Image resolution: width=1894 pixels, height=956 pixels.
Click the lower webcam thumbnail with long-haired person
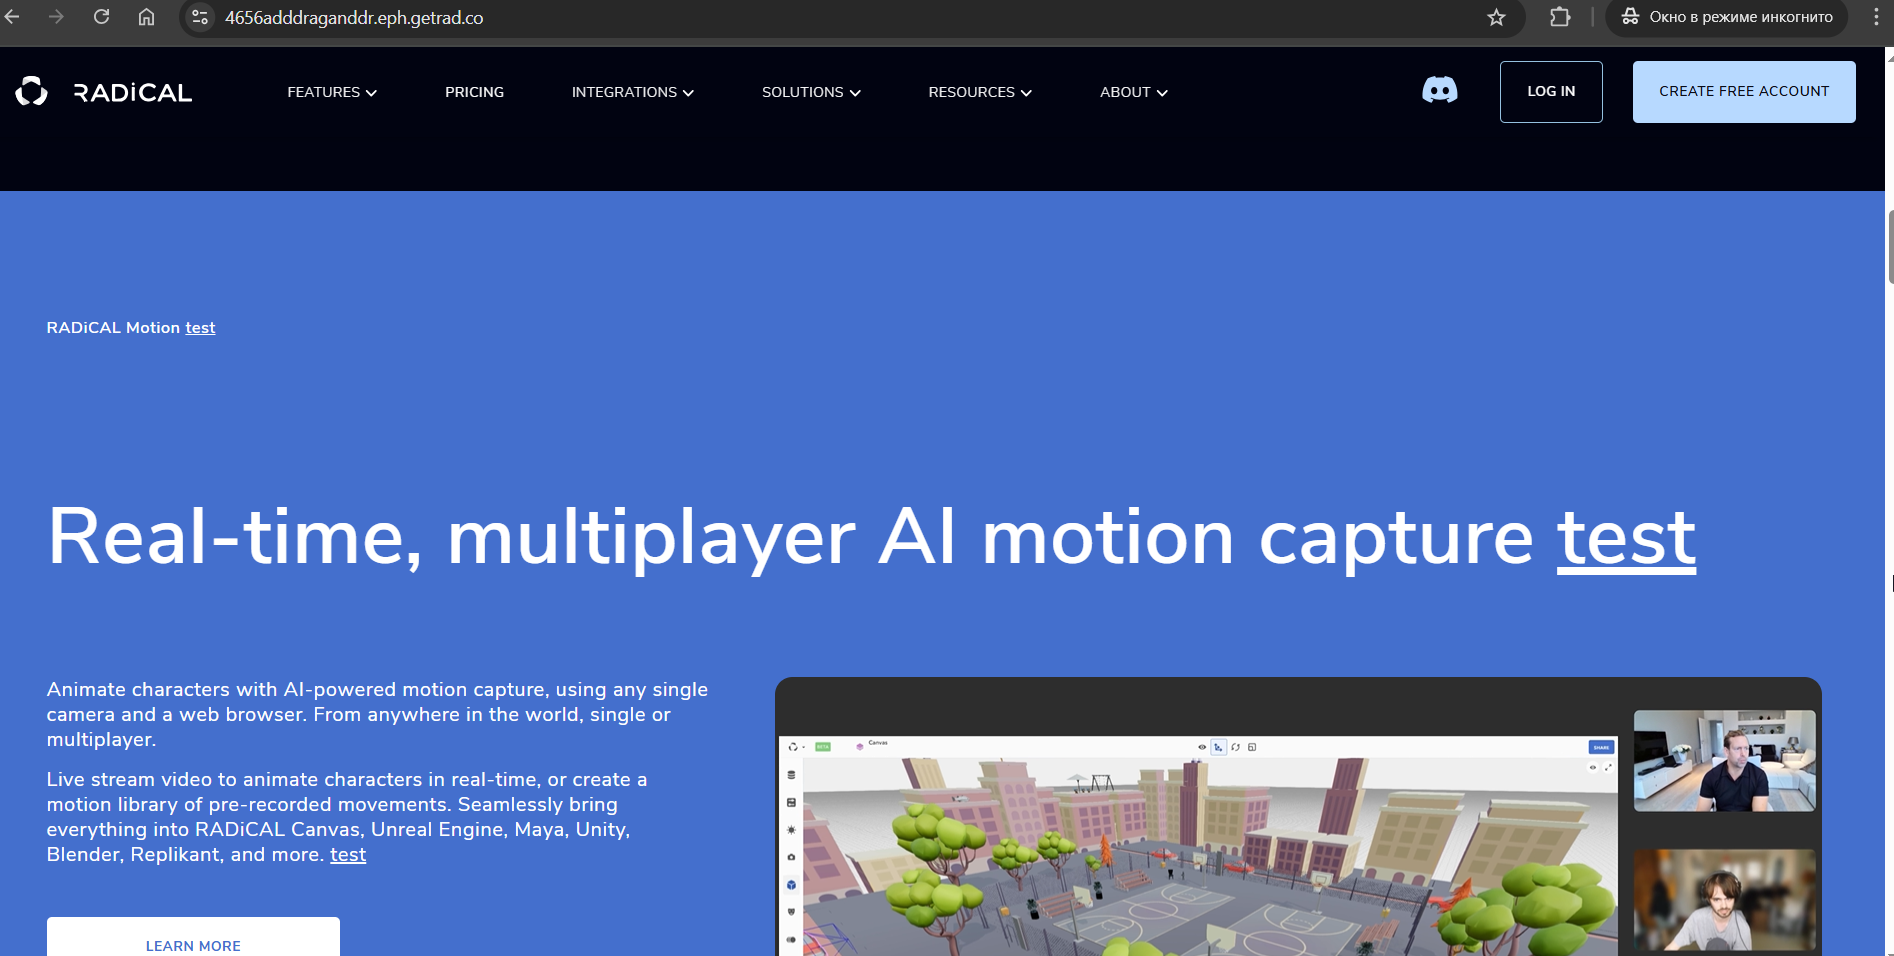tap(1724, 901)
